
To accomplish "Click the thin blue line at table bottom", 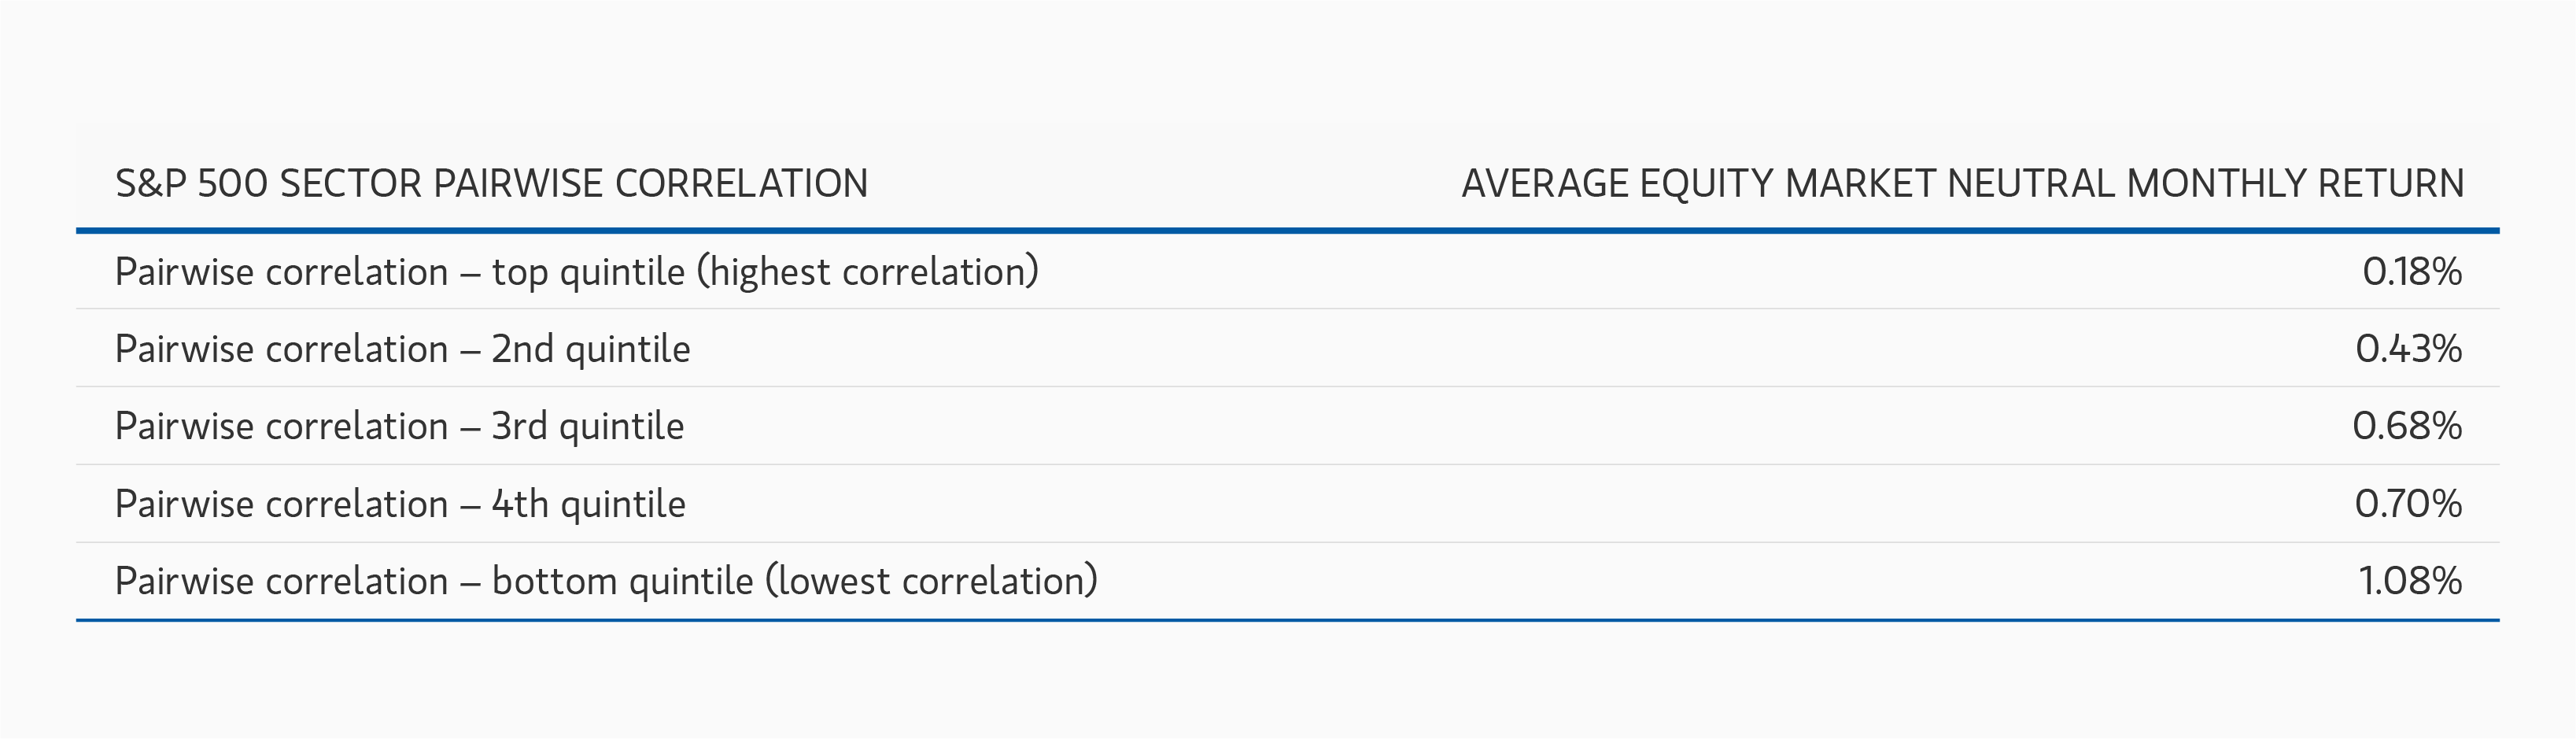I will 1287,620.
